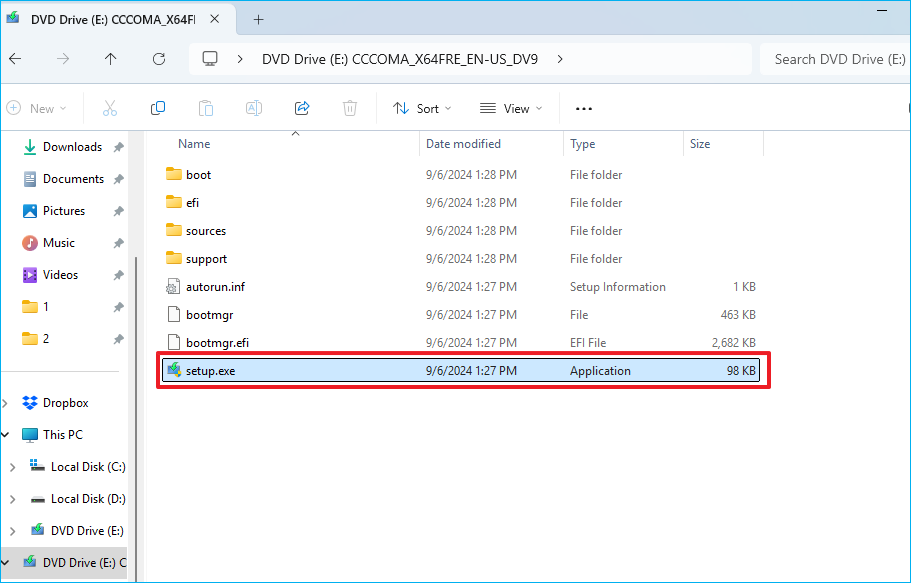The width and height of the screenshot is (911, 583).
Task: Click the efi folder icon
Action: [x=174, y=202]
